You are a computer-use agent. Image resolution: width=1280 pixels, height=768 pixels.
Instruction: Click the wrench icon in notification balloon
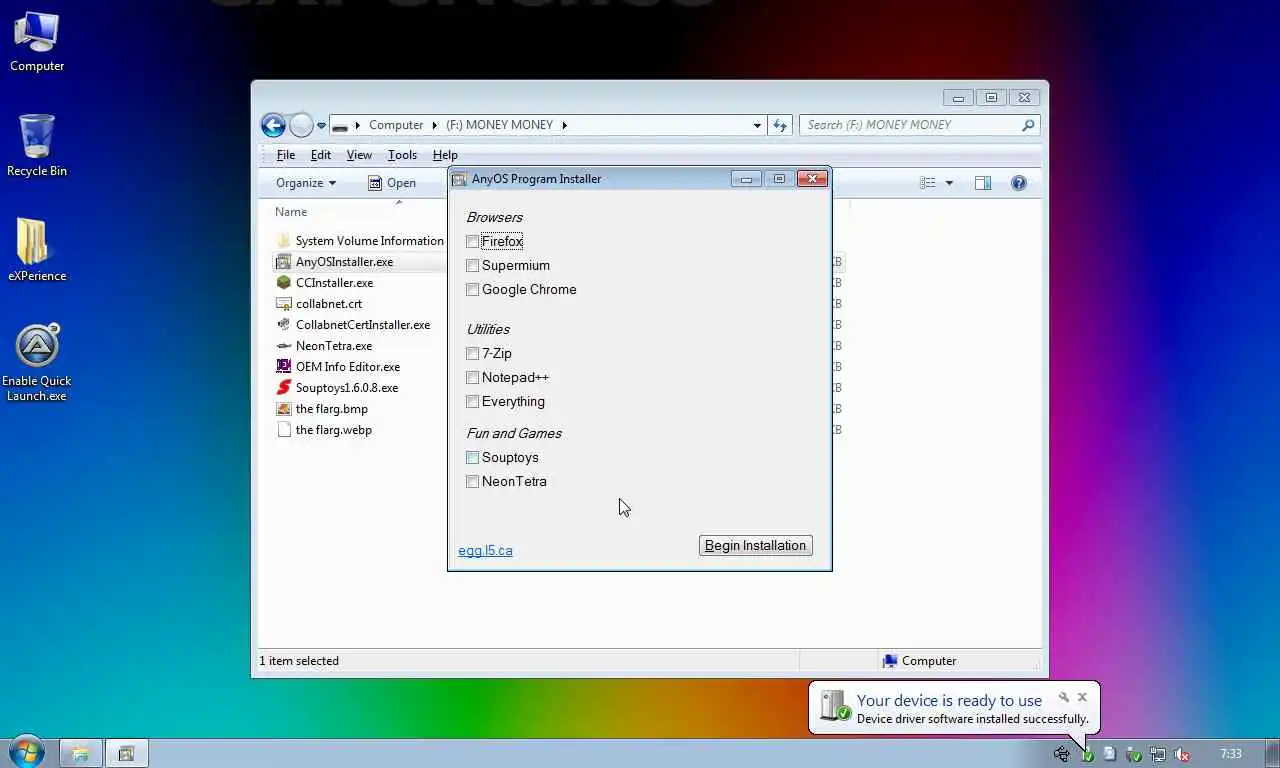[1064, 697]
